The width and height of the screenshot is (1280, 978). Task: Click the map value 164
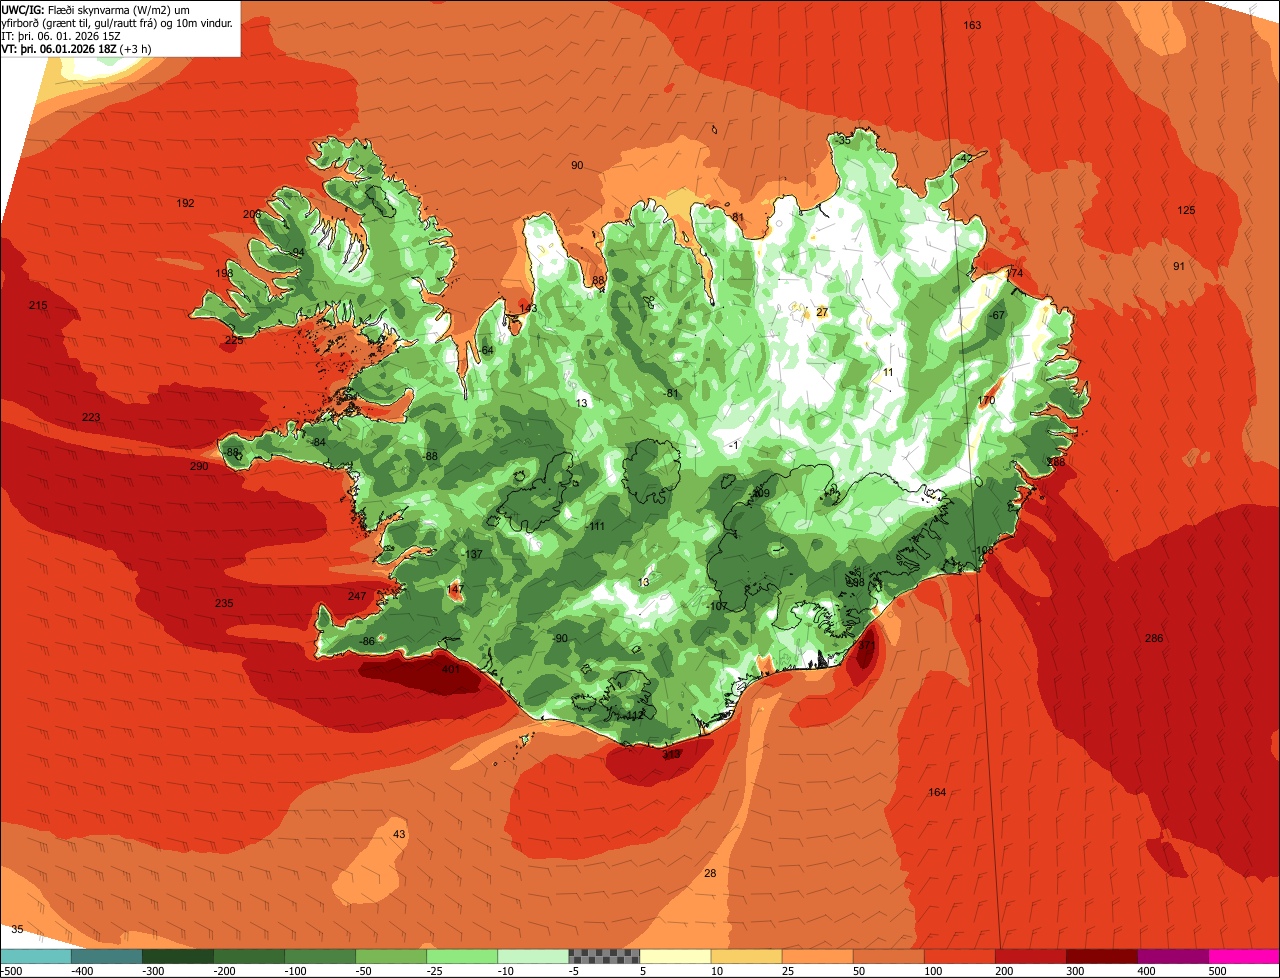(937, 792)
